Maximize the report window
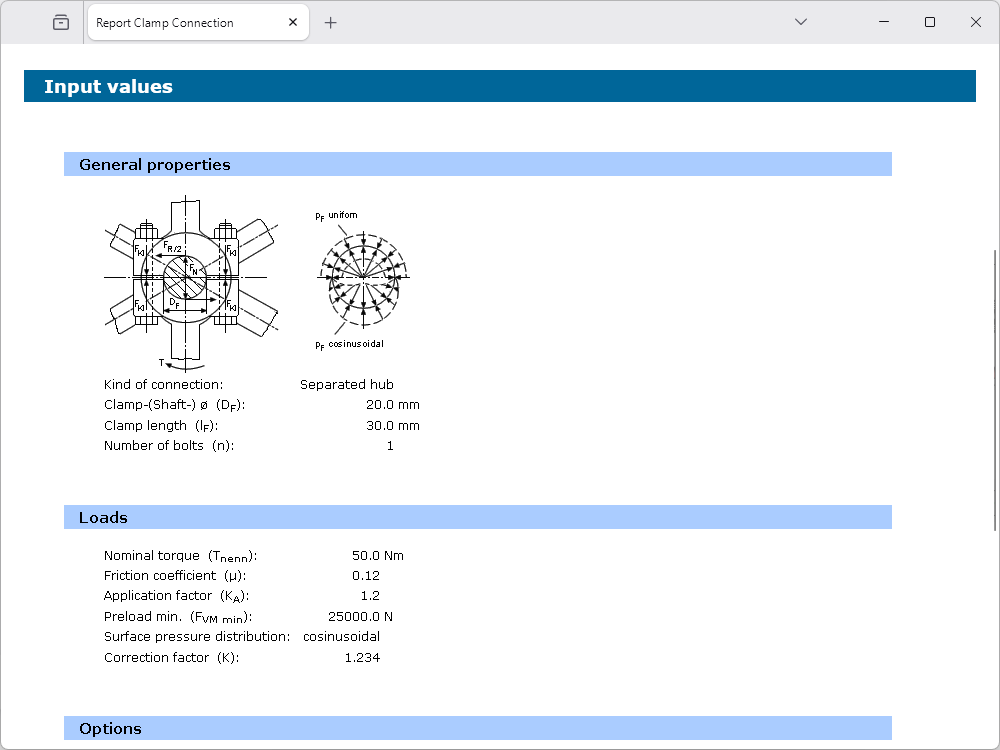This screenshot has height=750, width=1000. (930, 22)
